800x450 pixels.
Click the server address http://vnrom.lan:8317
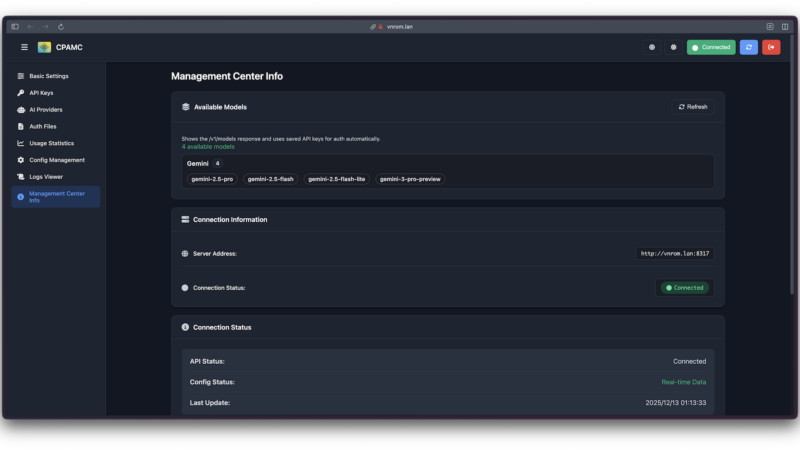tap(675, 254)
